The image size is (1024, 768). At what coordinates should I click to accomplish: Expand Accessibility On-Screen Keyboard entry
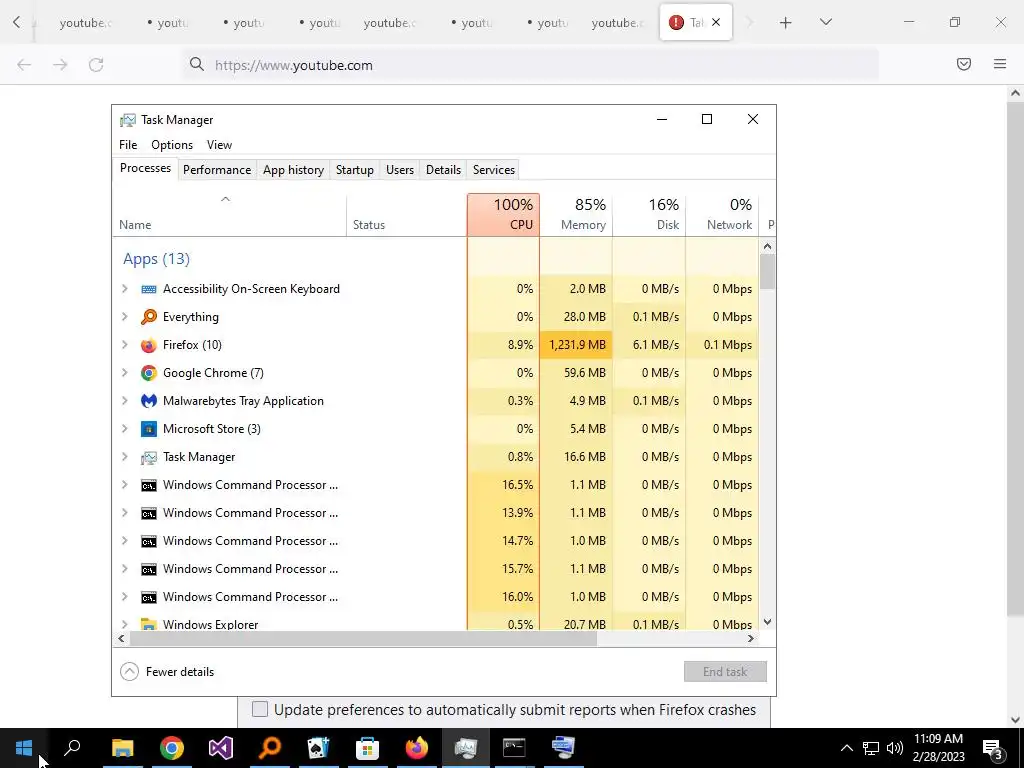(125, 289)
